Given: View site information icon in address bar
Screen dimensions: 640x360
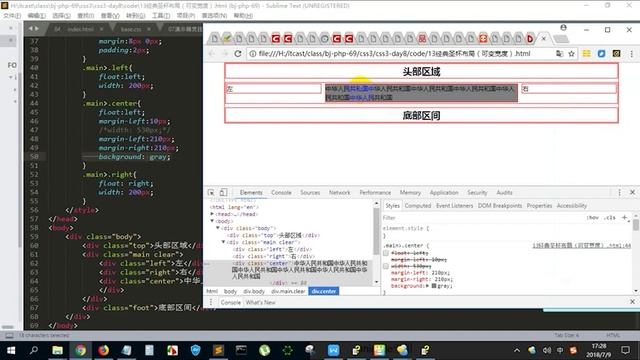Looking at the screenshot, I should coord(253,53).
